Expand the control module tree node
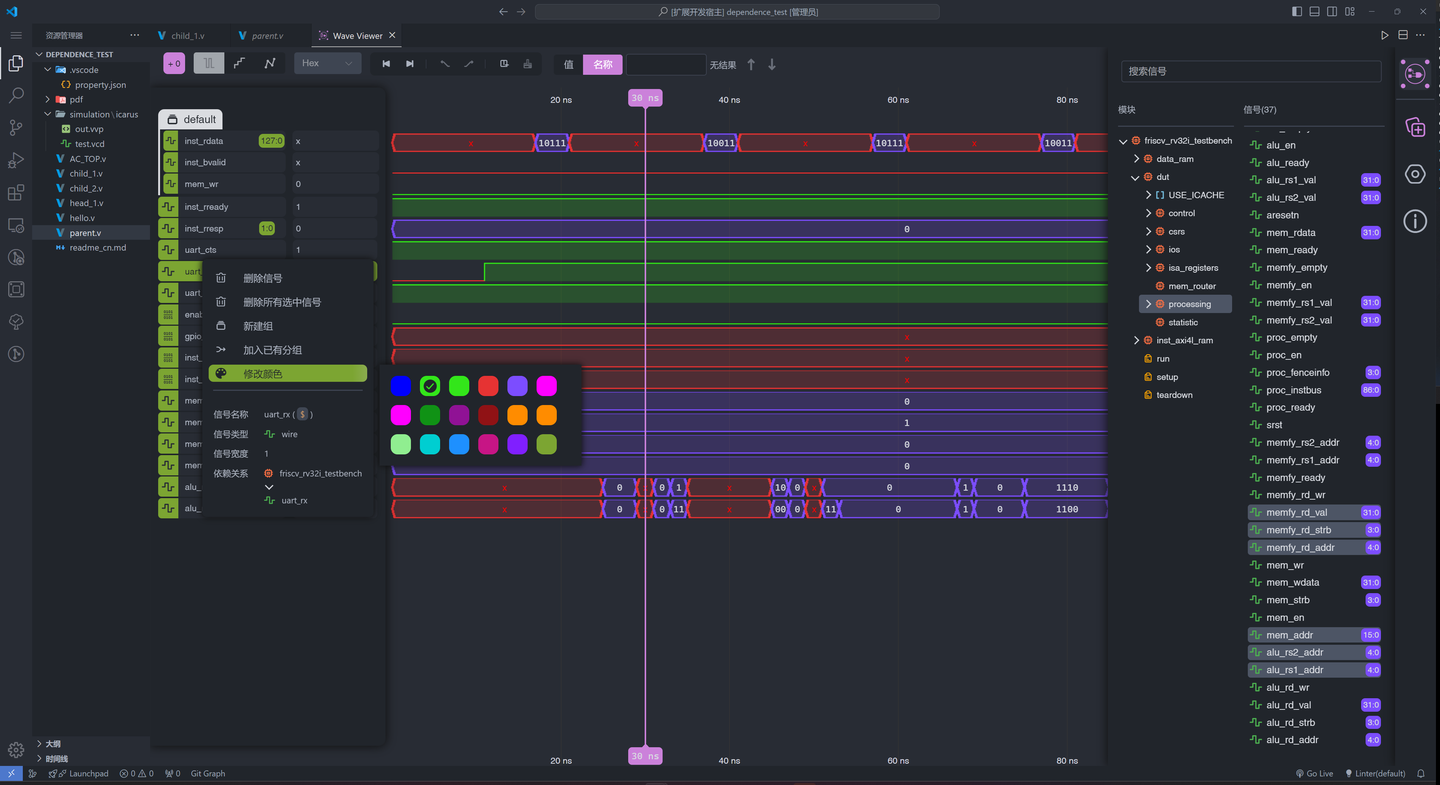Viewport: 1440px width, 785px height. point(1148,213)
